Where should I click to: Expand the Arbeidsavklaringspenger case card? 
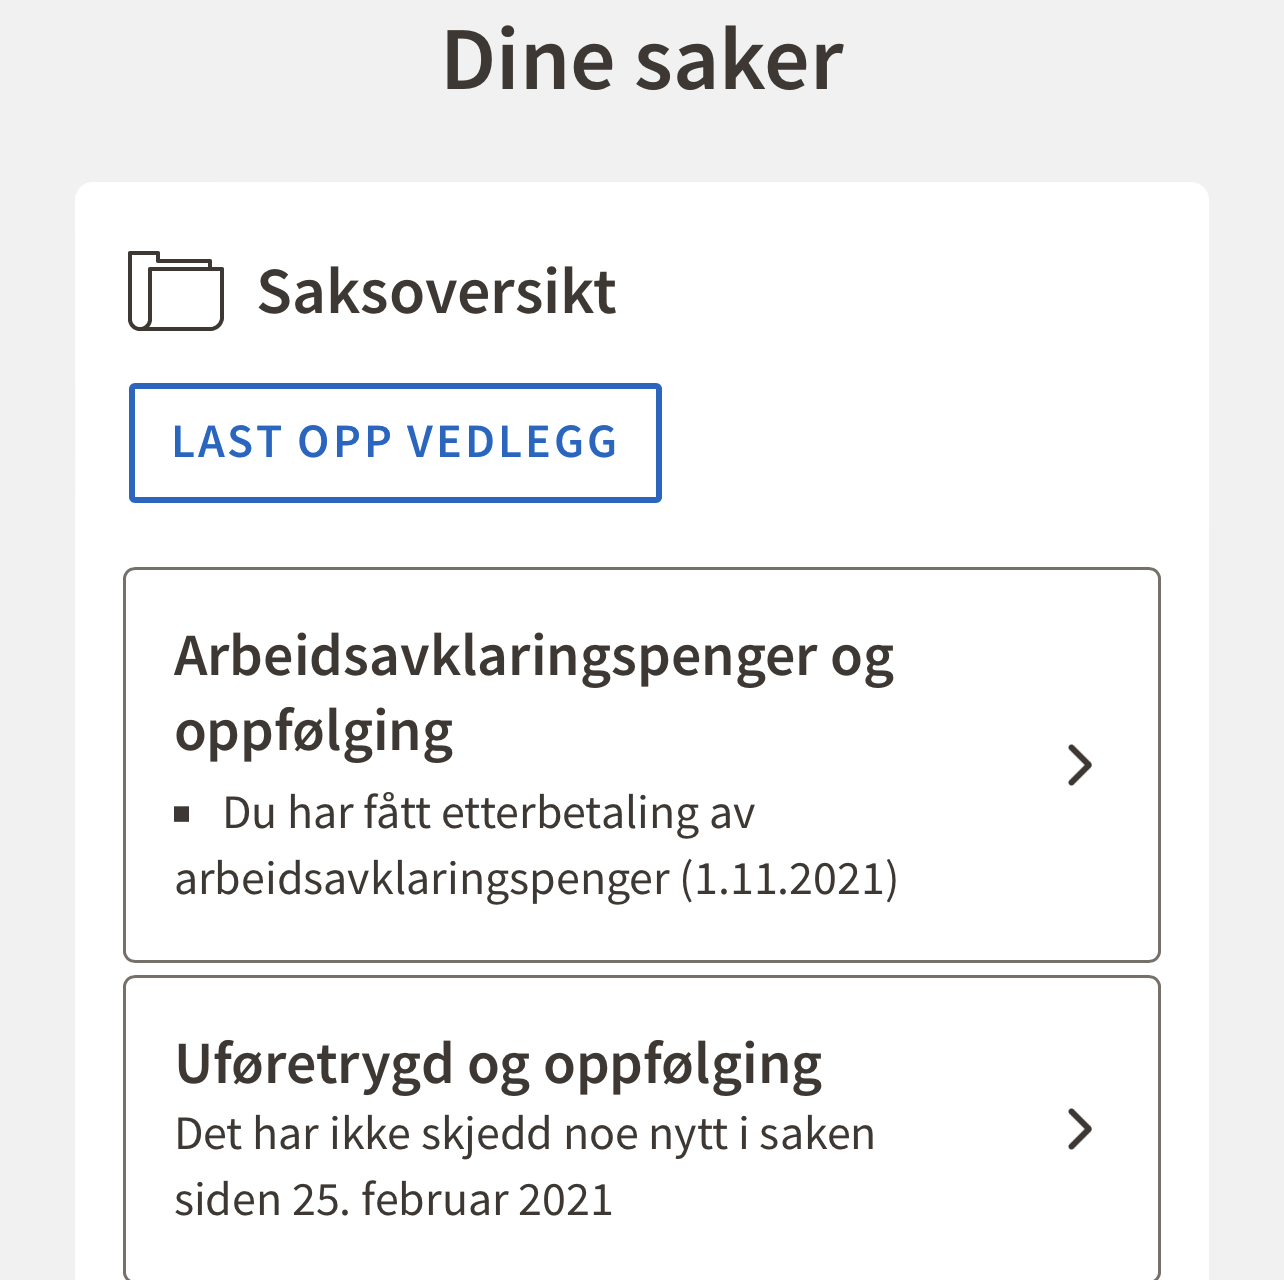pos(642,765)
